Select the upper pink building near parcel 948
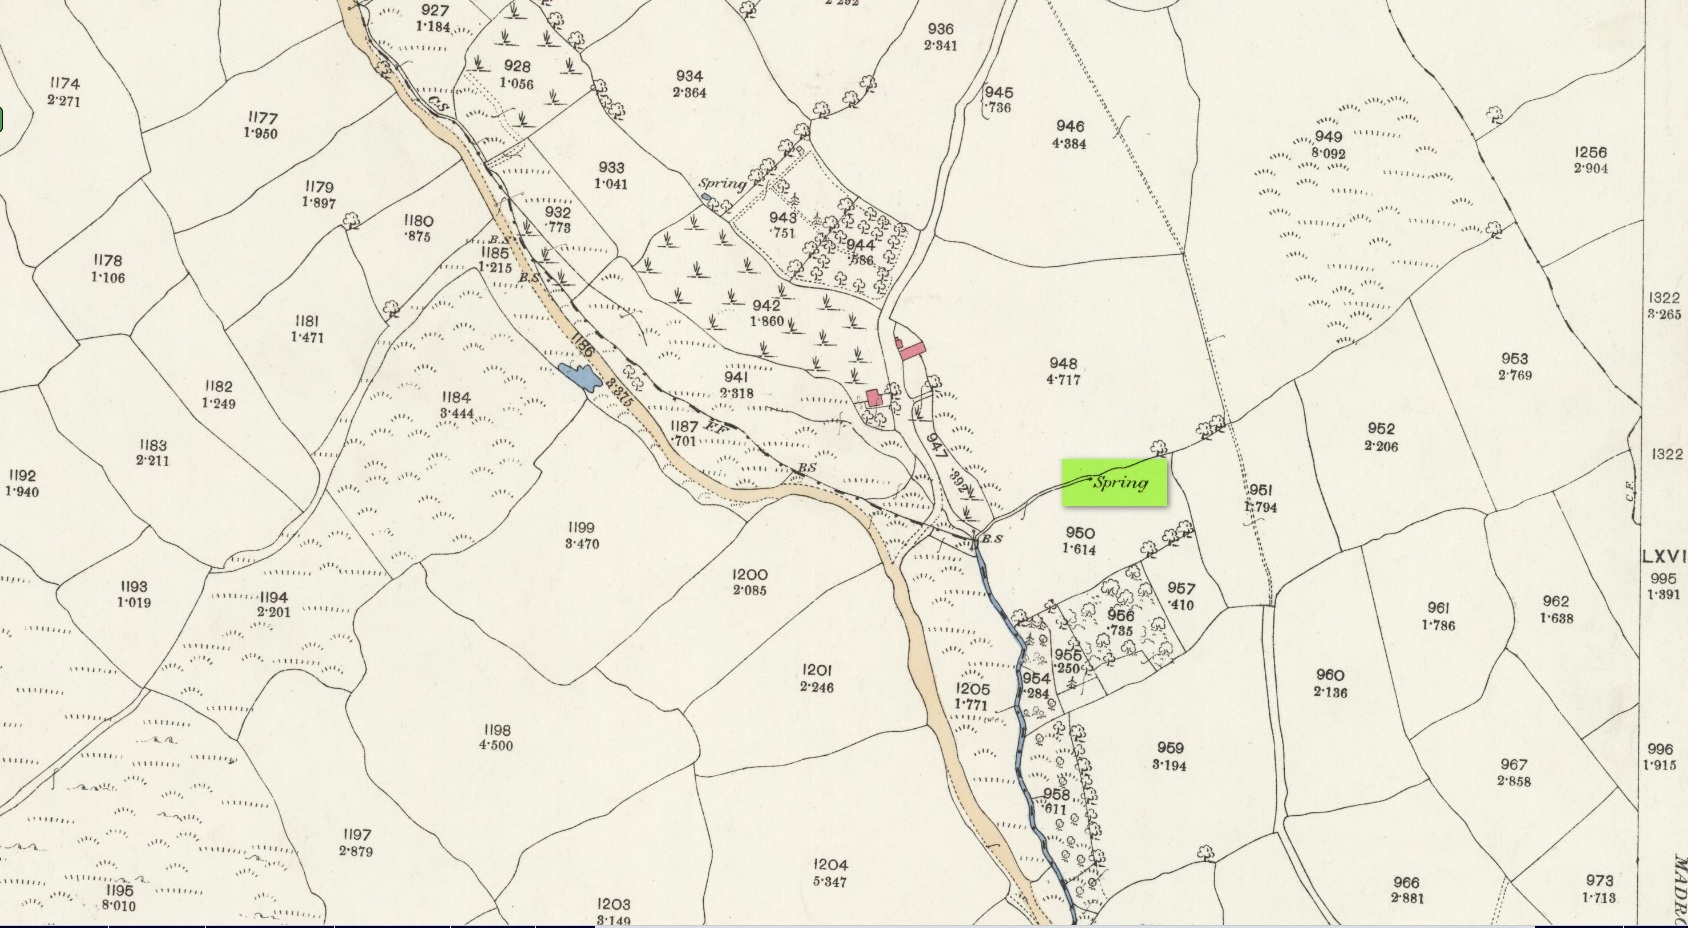 point(911,348)
